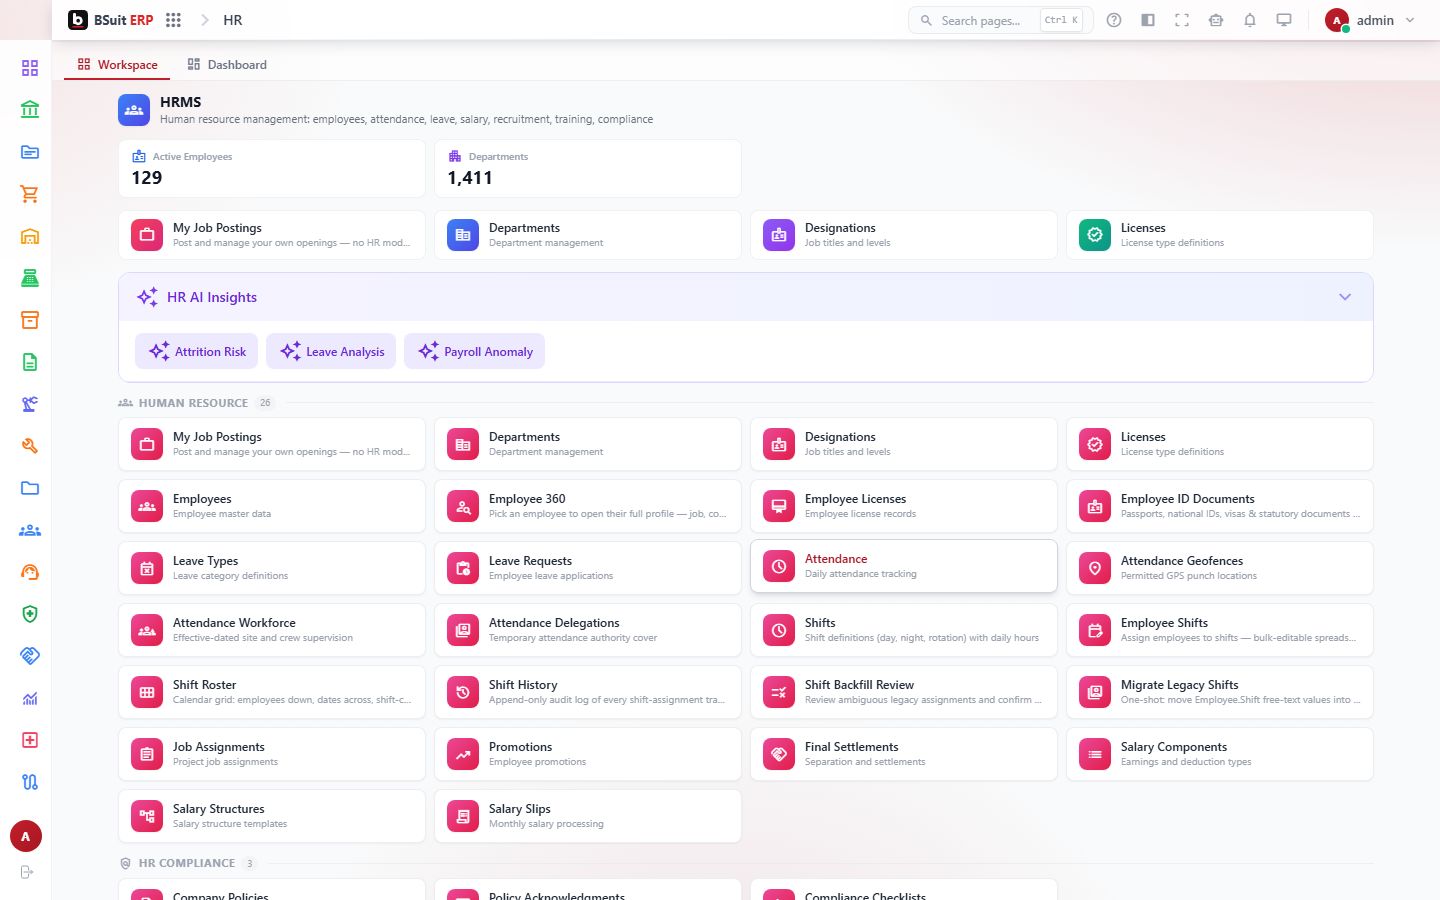Collapse the HR AI Insights panel
The height and width of the screenshot is (900, 1440).
(1345, 297)
